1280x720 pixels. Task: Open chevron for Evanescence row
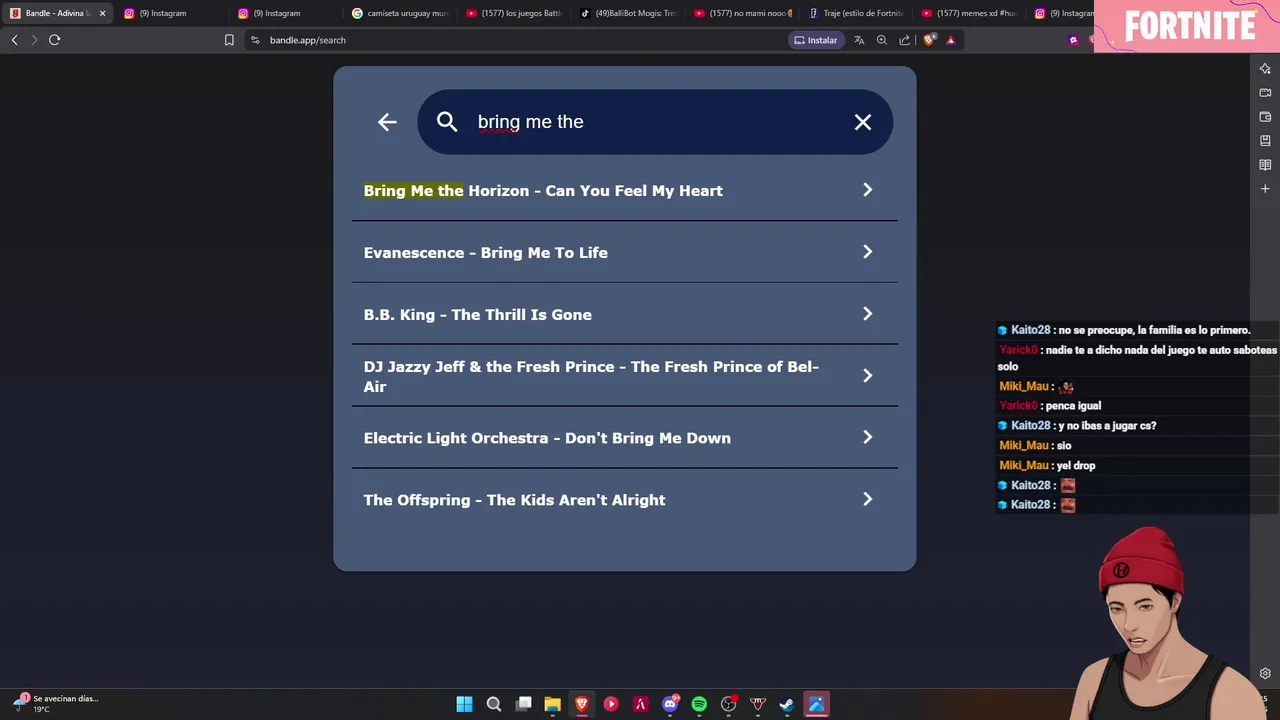[x=867, y=252]
